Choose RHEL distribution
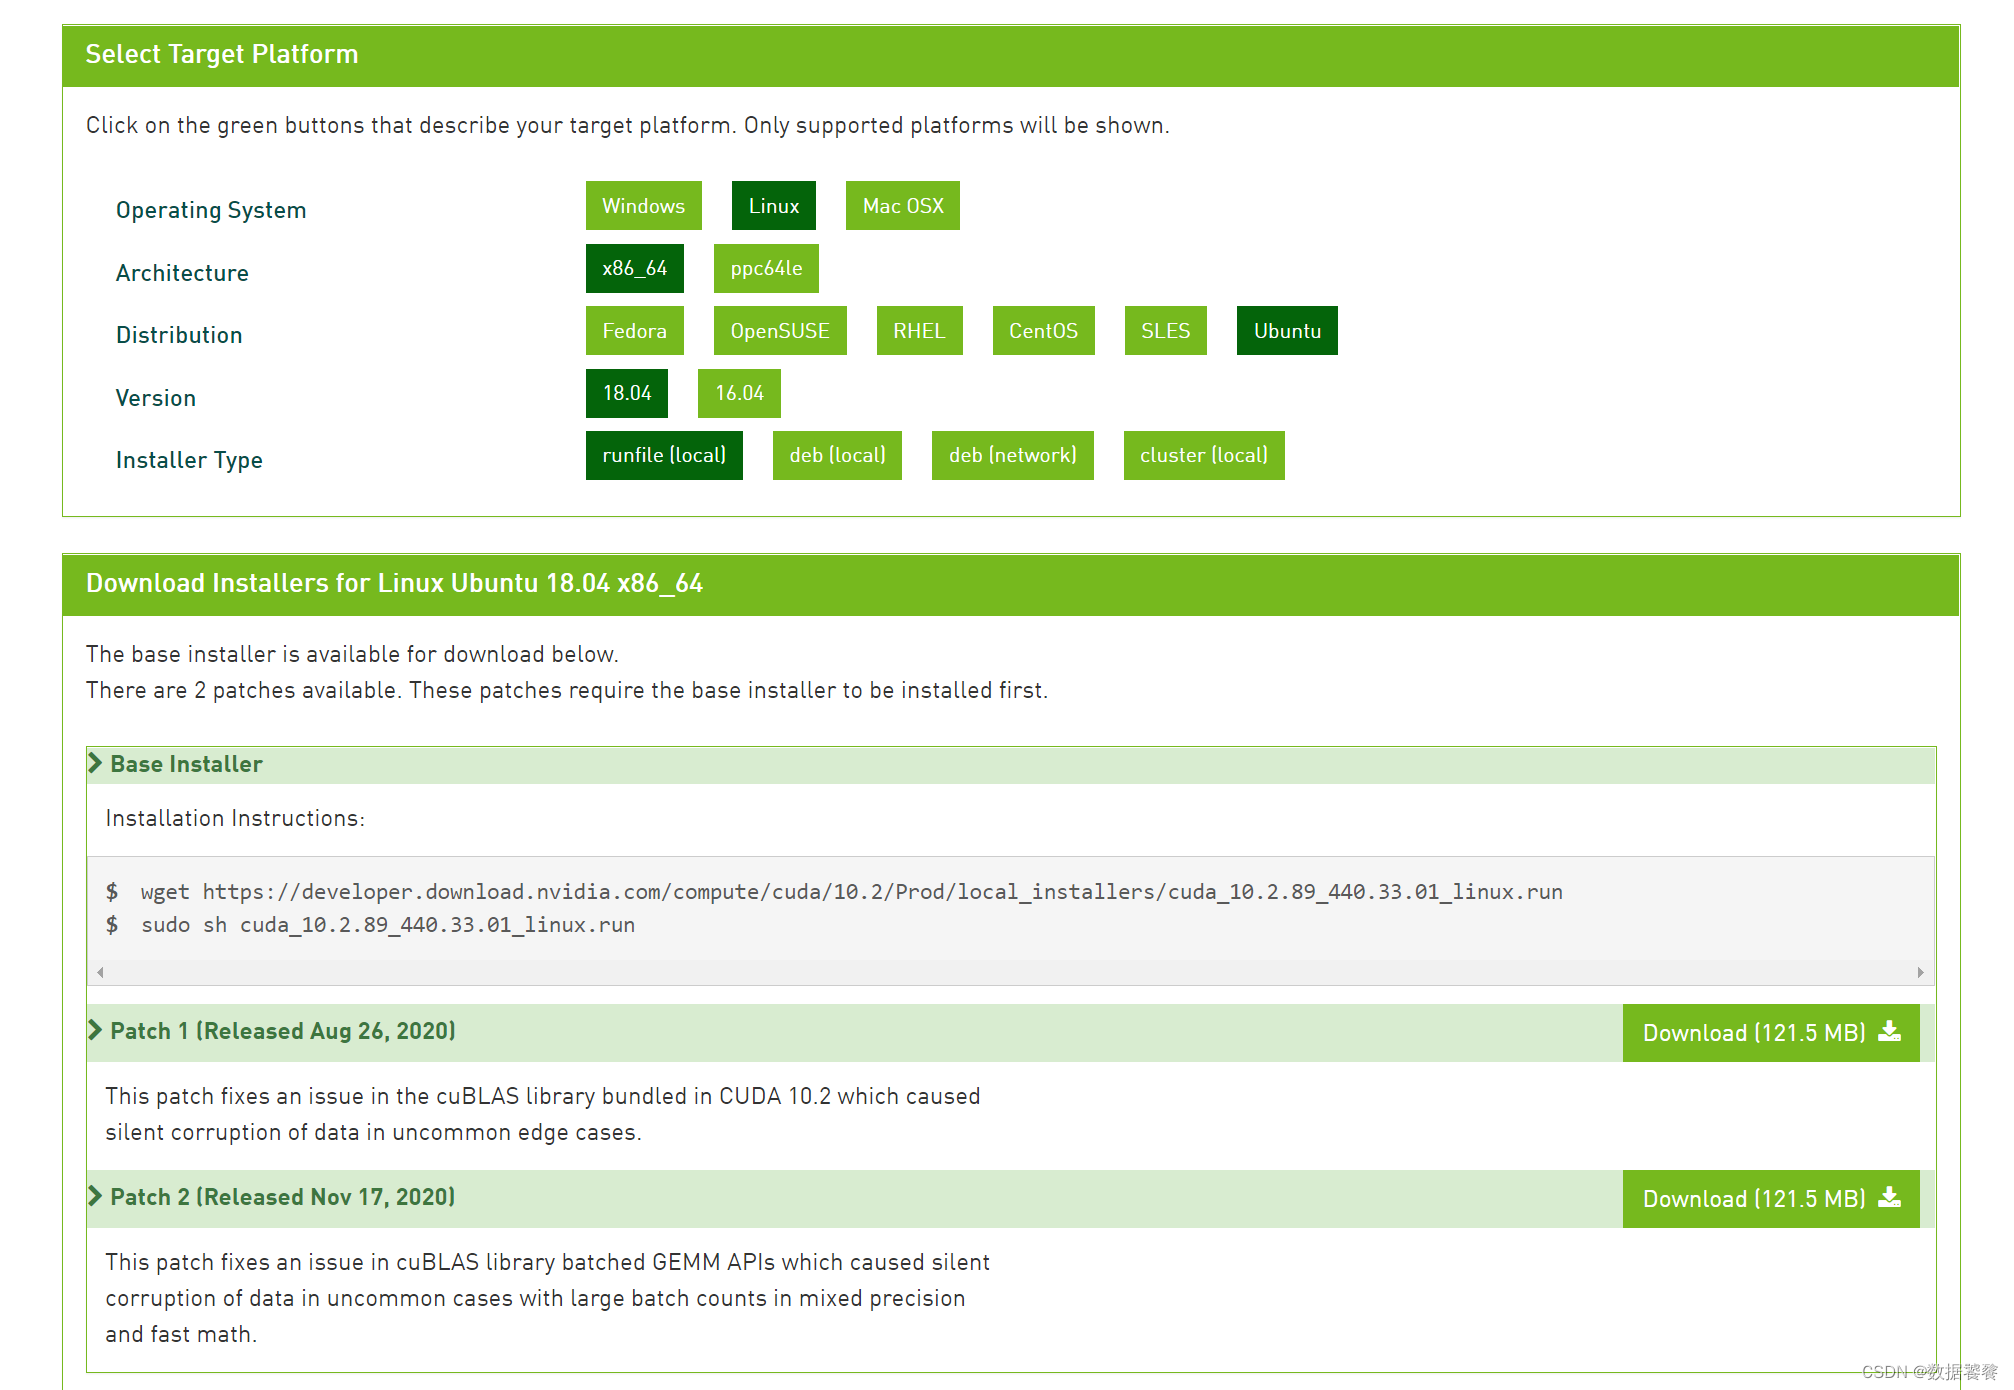 click(920, 331)
